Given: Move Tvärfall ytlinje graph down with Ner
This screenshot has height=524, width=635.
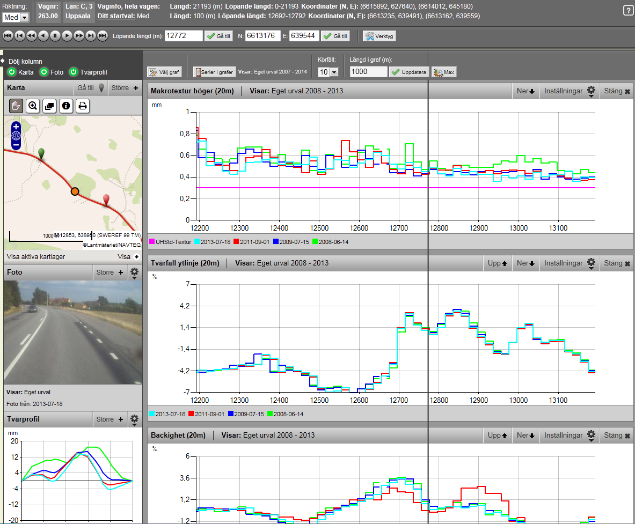Looking at the screenshot, I should click(526, 263).
